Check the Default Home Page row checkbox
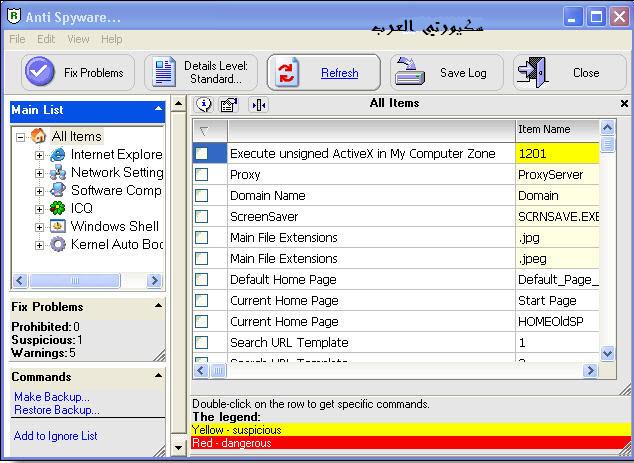Viewport: 634px width, 463px height. pyautogui.click(x=201, y=279)
